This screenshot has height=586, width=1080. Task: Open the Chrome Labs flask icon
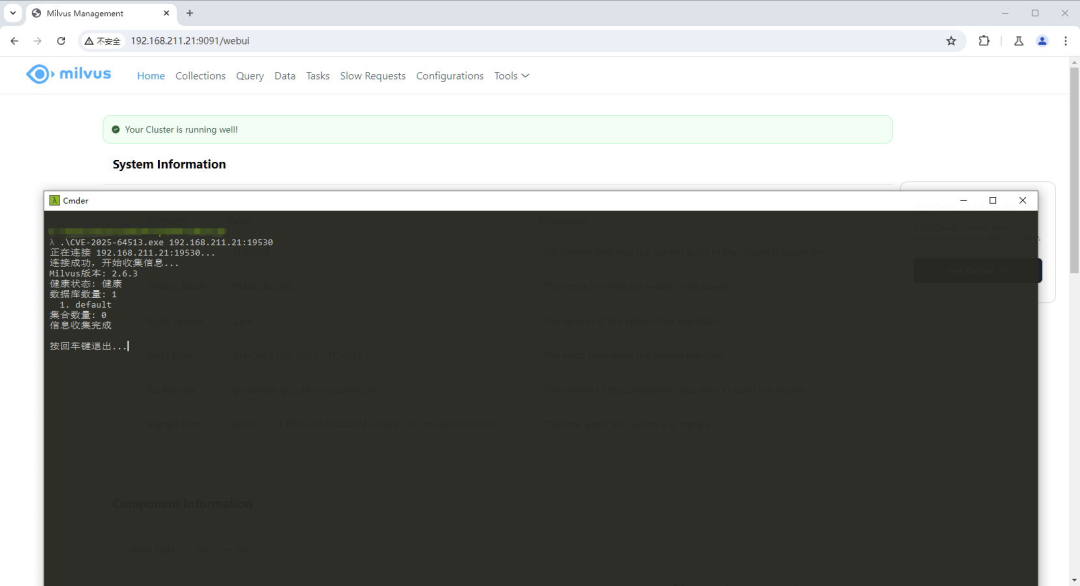pos(1018,41)
